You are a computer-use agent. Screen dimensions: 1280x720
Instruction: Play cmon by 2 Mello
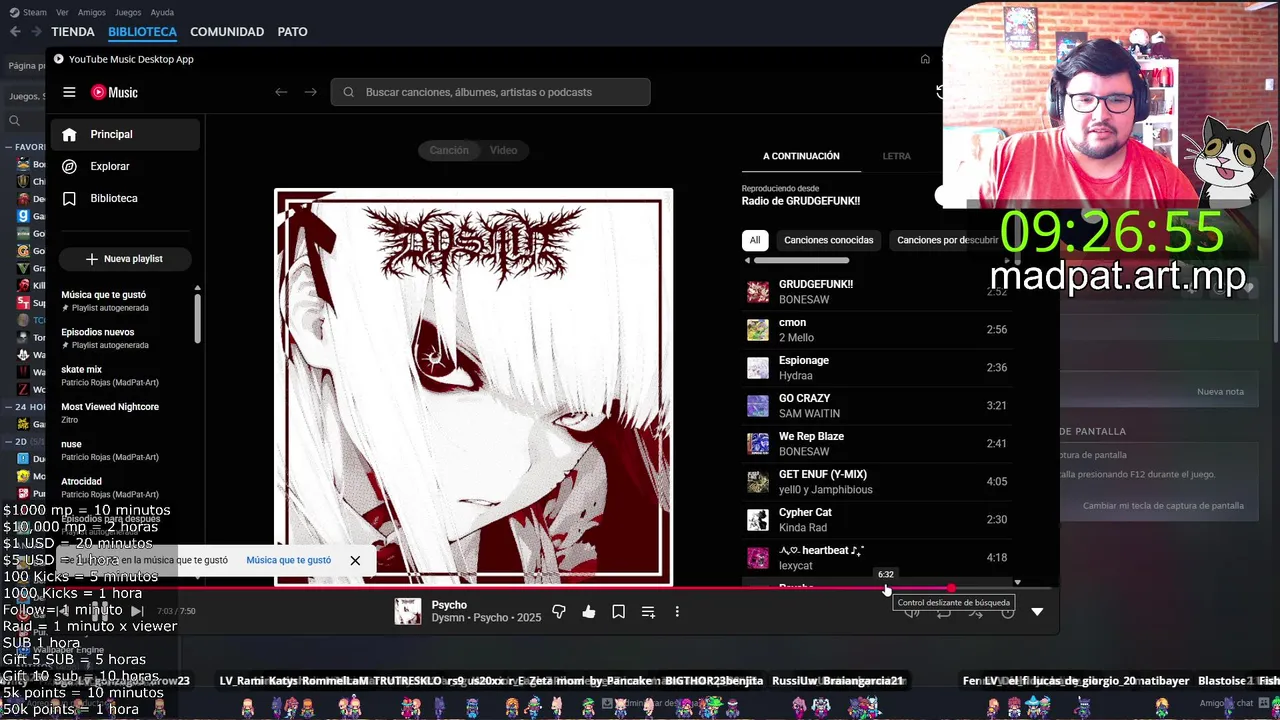pyautogui.click(x=877, y=330)
